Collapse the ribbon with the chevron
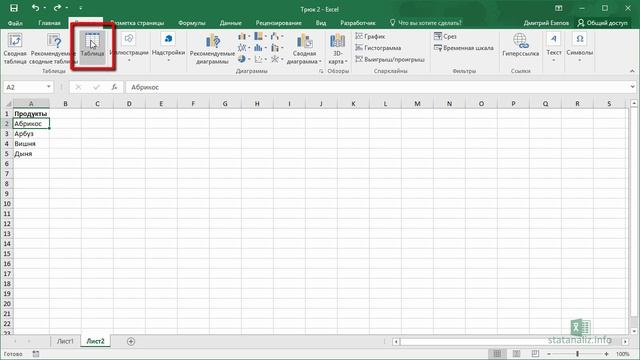 632,71
